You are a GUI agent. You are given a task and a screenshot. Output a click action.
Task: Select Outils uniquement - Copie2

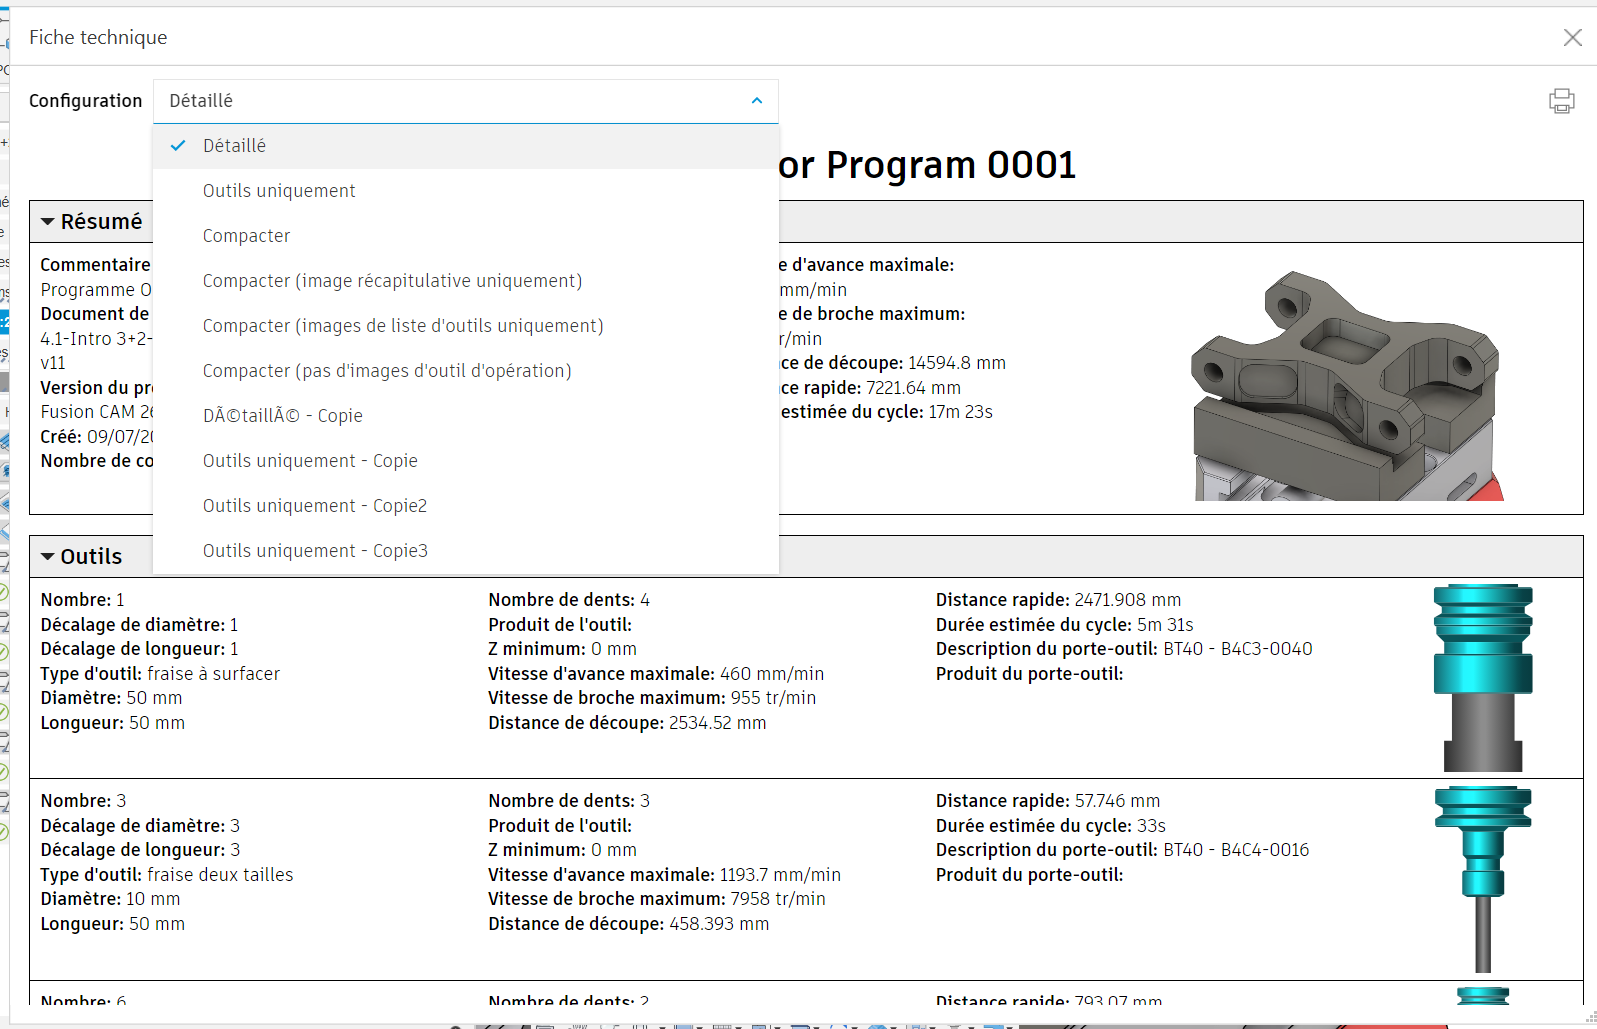pos(314,506)
